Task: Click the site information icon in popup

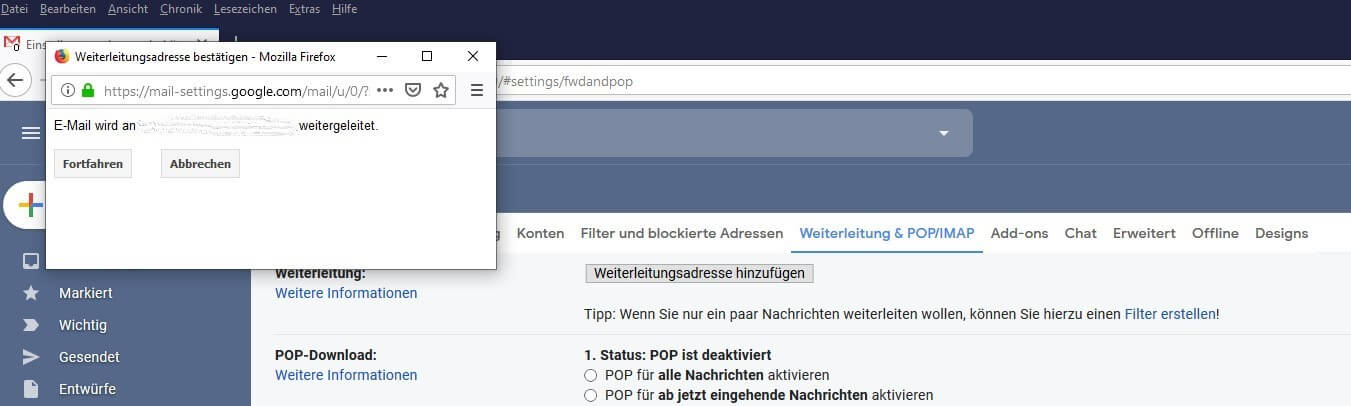Action: click(68, 90)
